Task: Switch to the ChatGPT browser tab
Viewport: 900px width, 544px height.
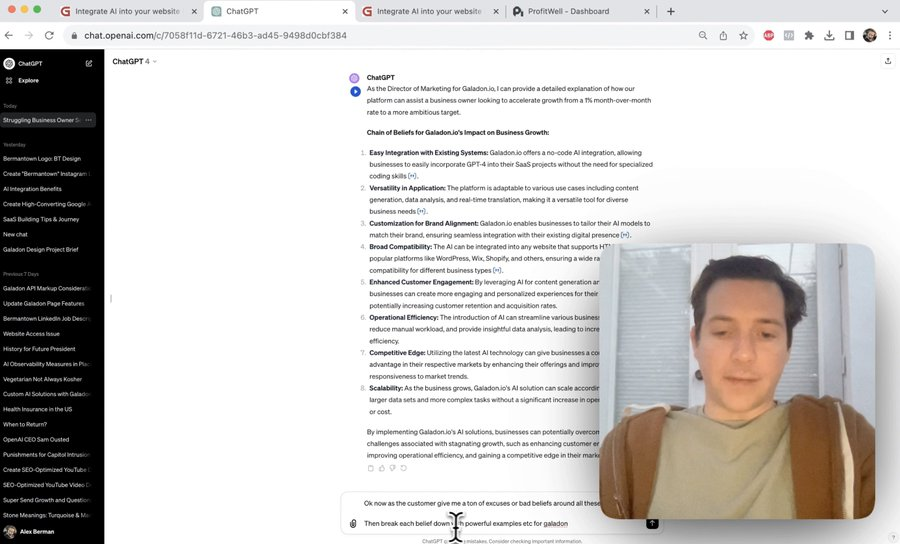Action: (x=280, y=11)
